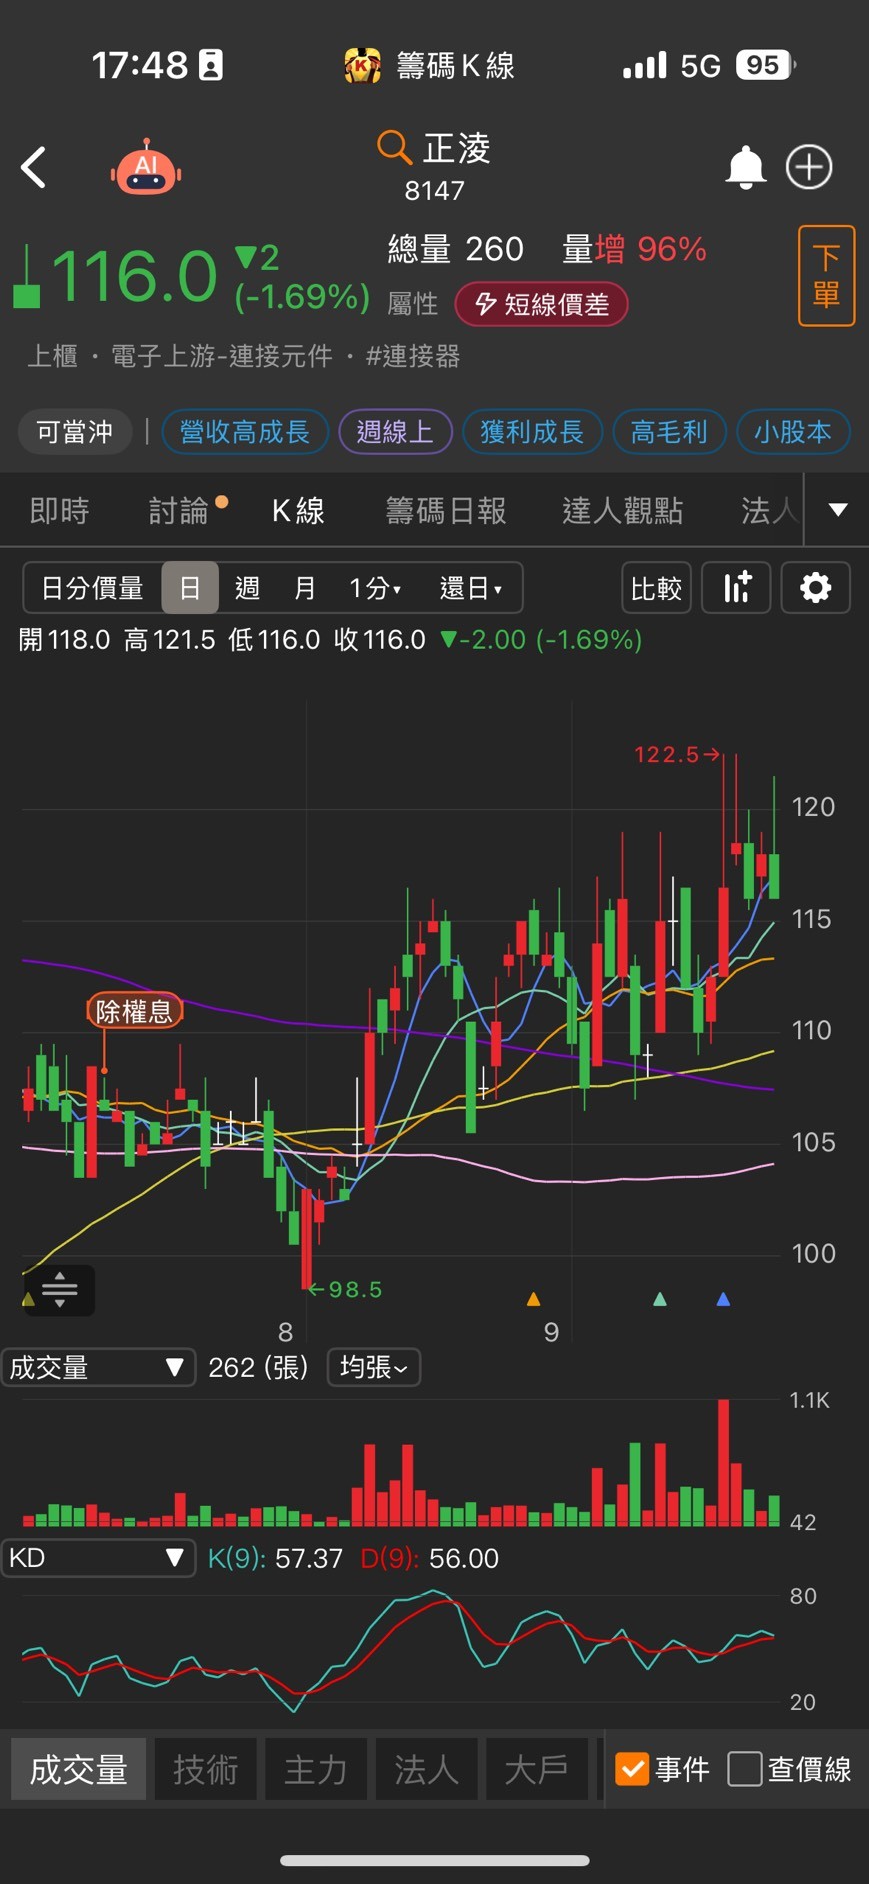The image size is (869, 1884).
Task: Select the 法人 bottom tab
Action: (x=426, y=1769)
